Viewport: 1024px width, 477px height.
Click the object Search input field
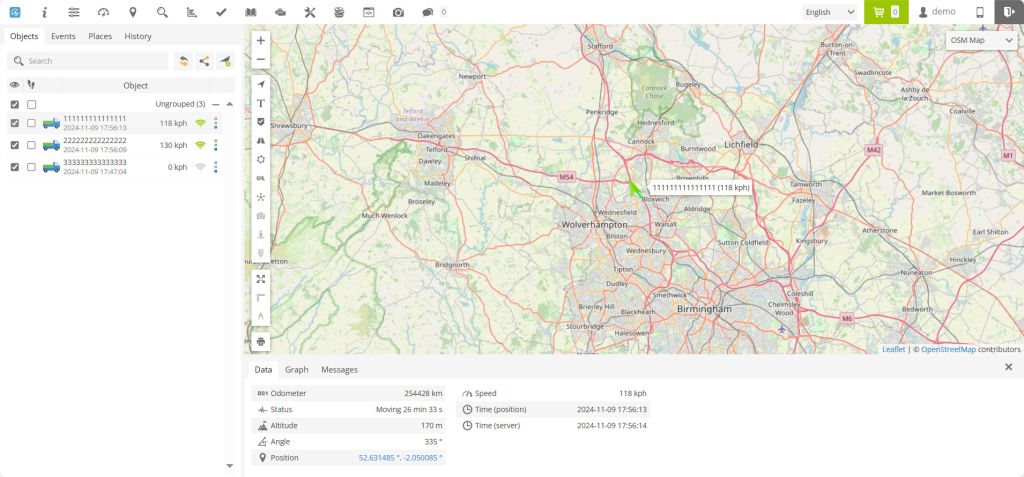tap(88, 61)
